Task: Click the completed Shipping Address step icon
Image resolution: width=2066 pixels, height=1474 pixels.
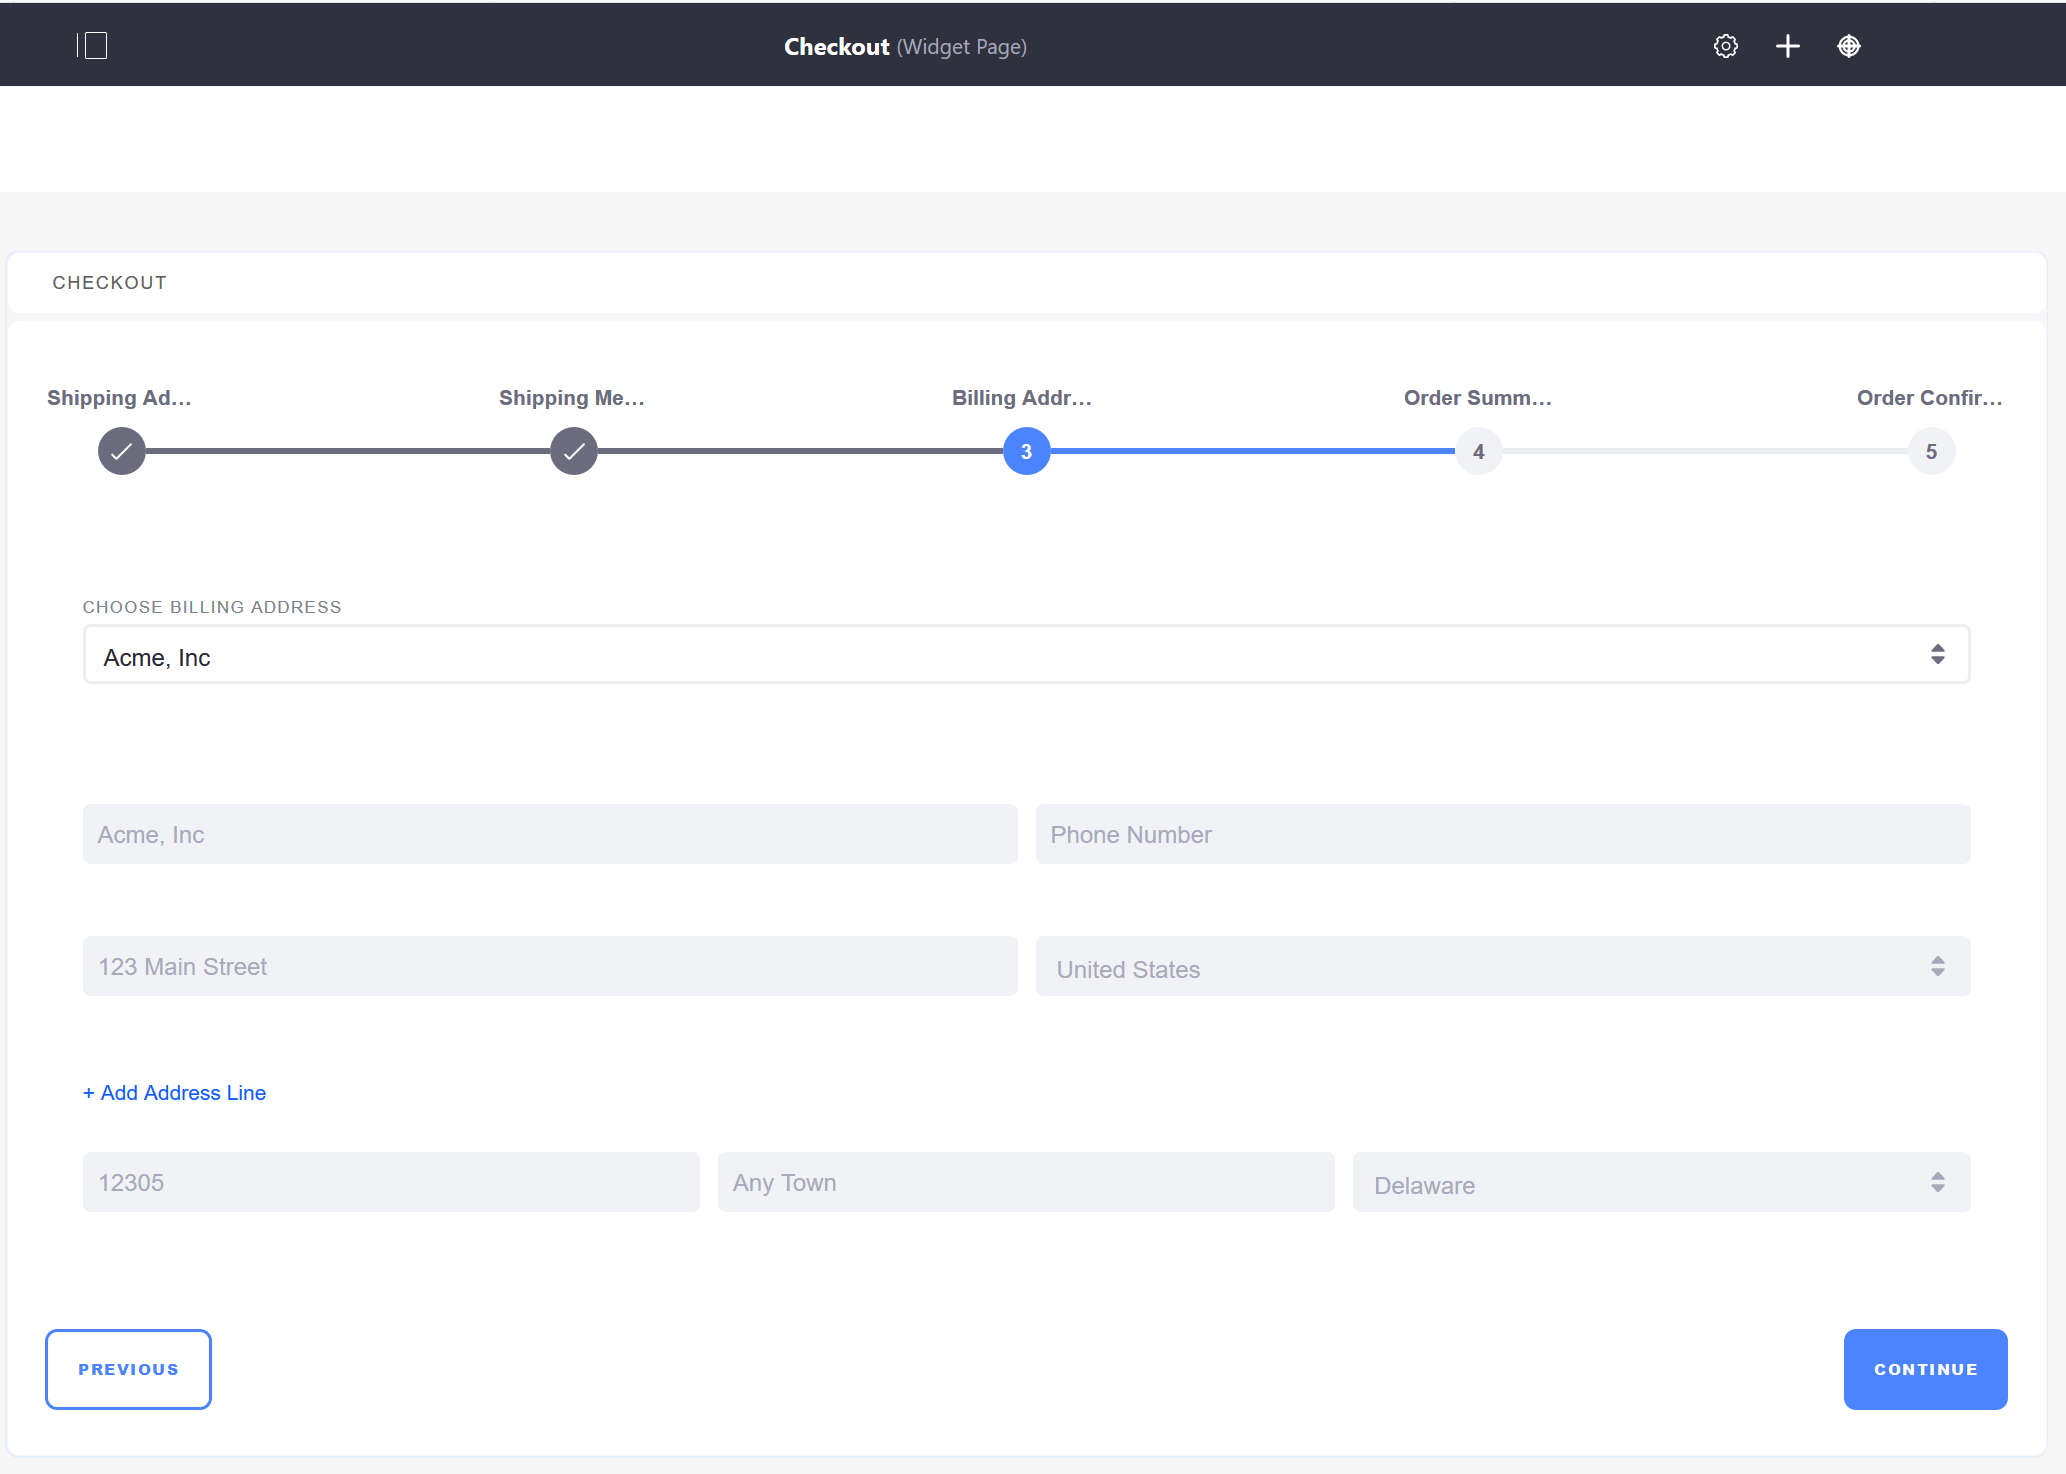Action: (123, 451)
